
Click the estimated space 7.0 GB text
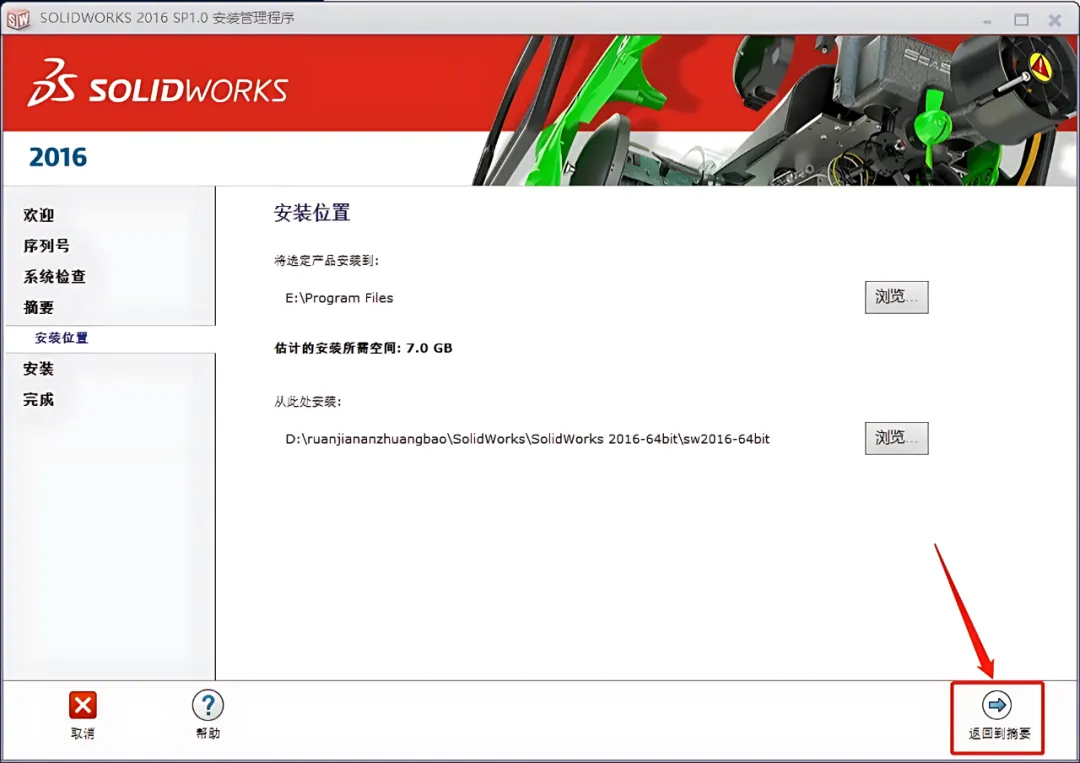point(363,348)
